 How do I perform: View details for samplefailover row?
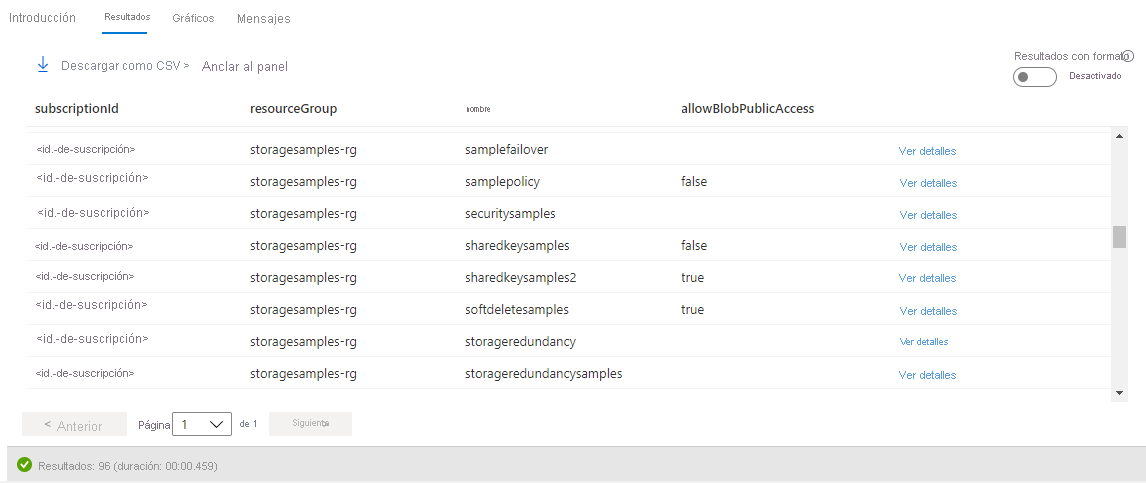click(927, 151)
